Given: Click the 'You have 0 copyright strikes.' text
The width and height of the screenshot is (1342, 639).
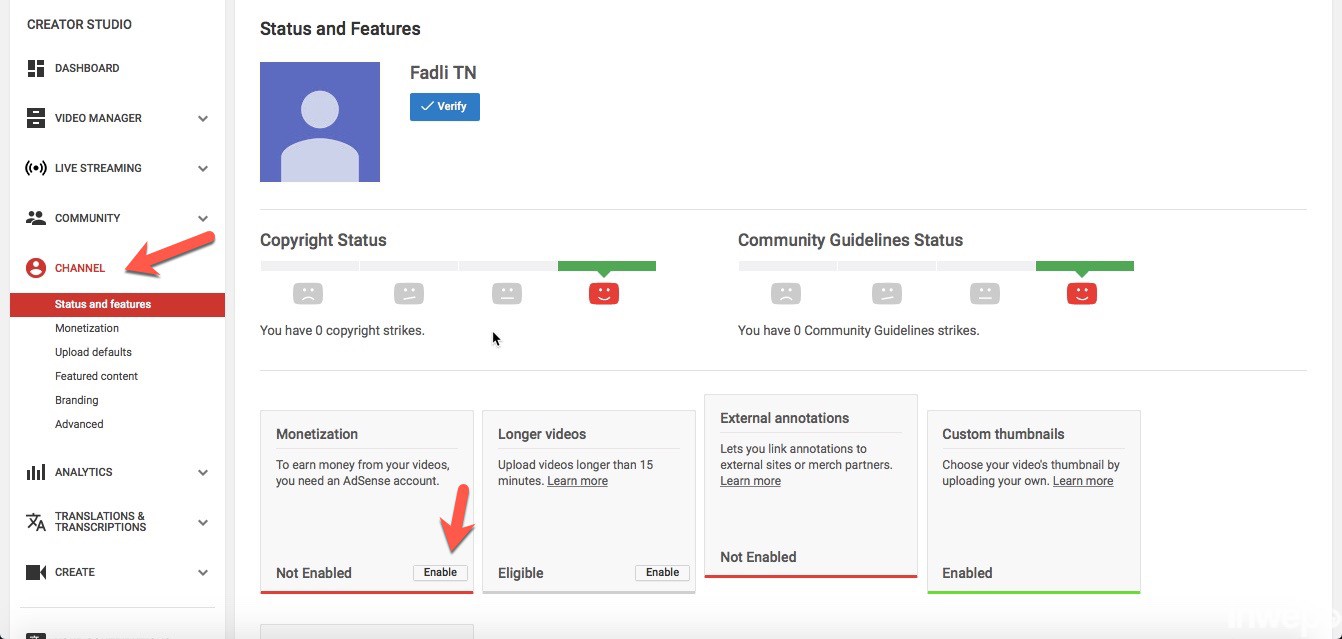Looking at the screenshot, I should (342, 330).
